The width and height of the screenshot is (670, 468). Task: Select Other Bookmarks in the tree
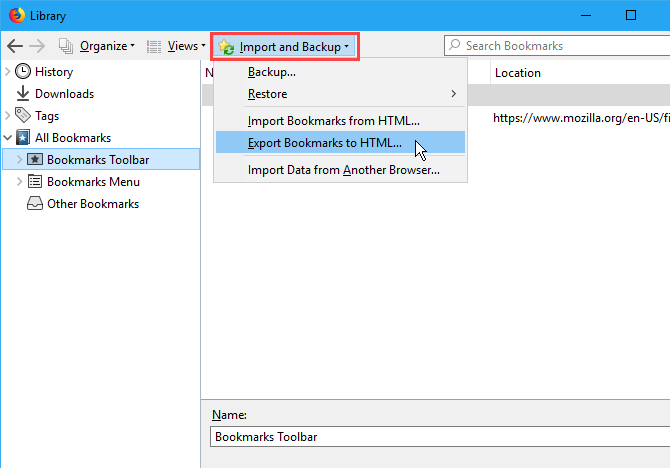(x=93, y=204)
